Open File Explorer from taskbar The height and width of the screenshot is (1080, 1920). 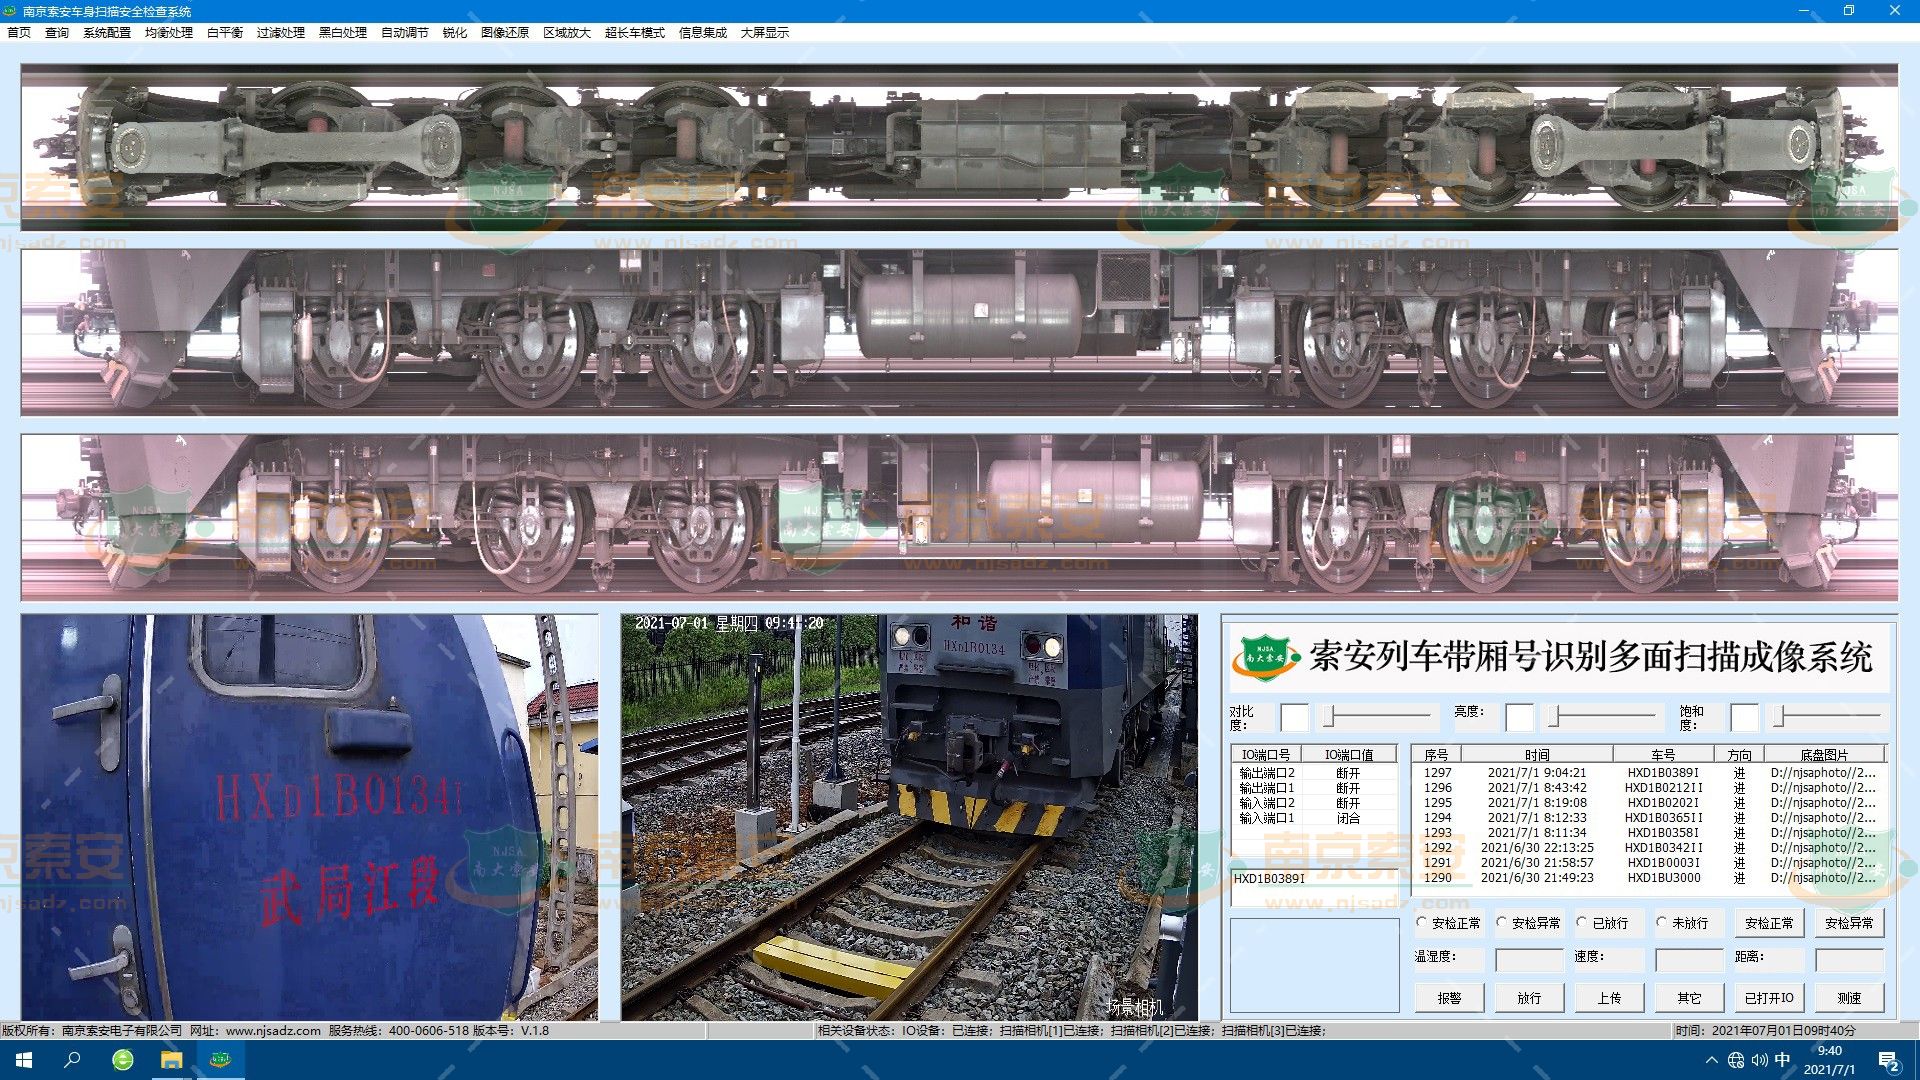(171, 1060)
